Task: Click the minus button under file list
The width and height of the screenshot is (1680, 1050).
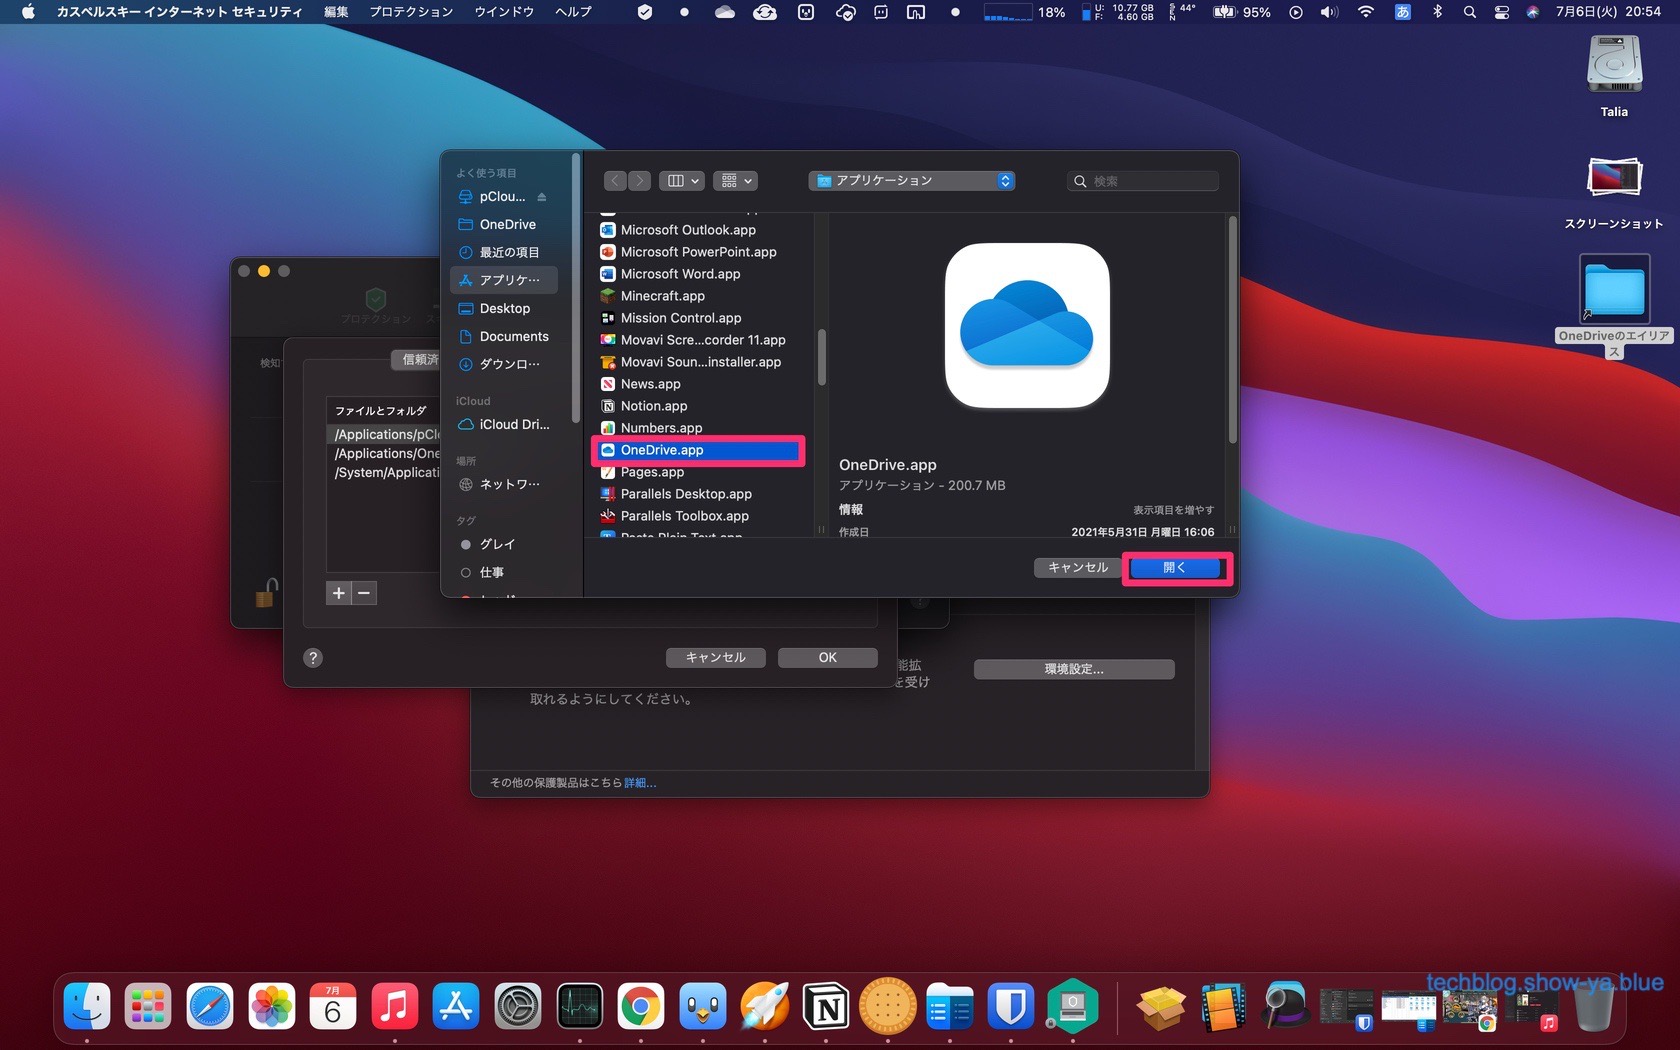Action: click(364, 593)
